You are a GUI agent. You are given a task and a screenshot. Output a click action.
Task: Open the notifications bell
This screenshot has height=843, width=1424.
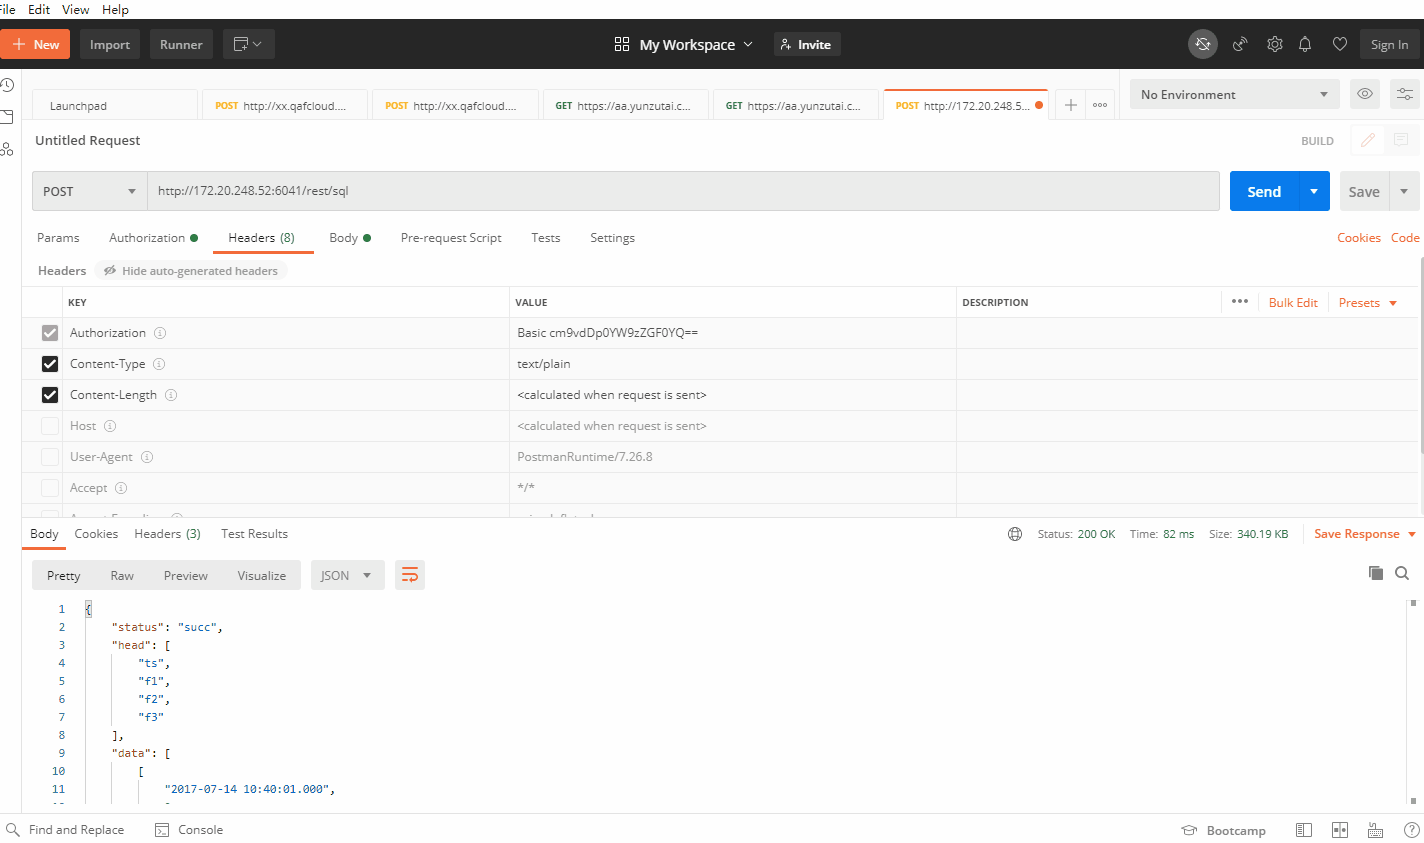pos(1306,44)
